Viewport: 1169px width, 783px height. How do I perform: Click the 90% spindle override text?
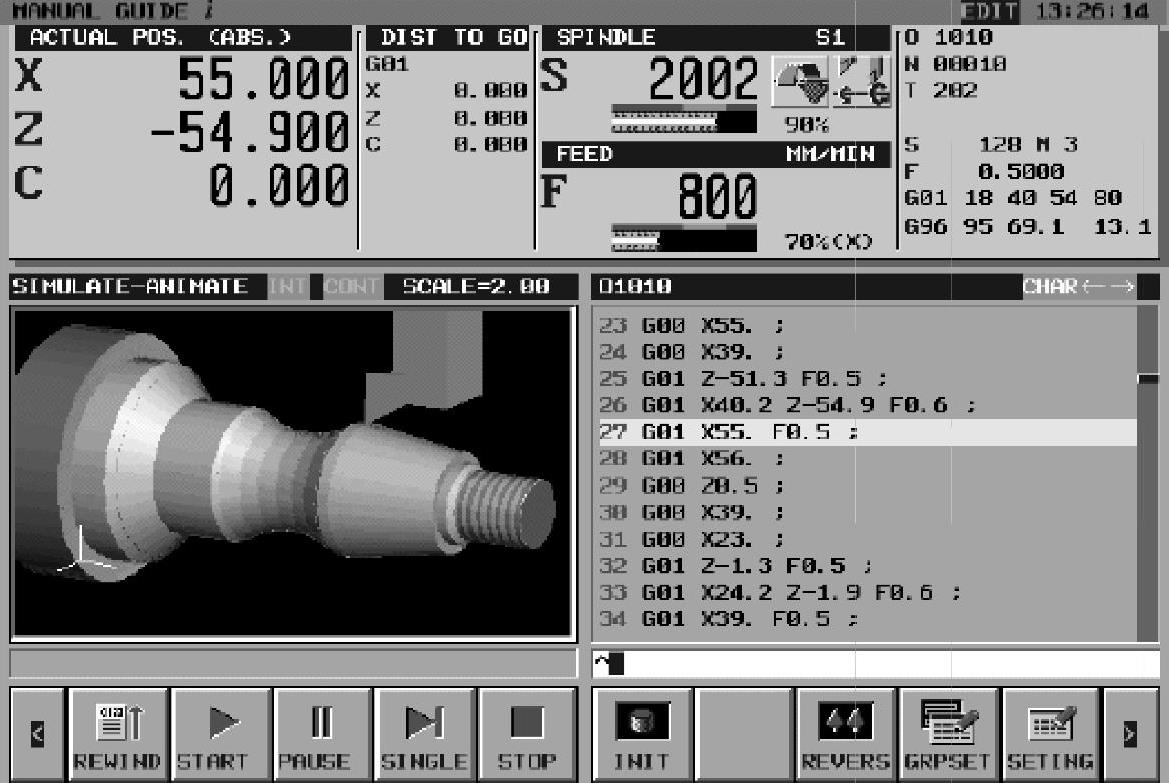(x=807, y=125)
